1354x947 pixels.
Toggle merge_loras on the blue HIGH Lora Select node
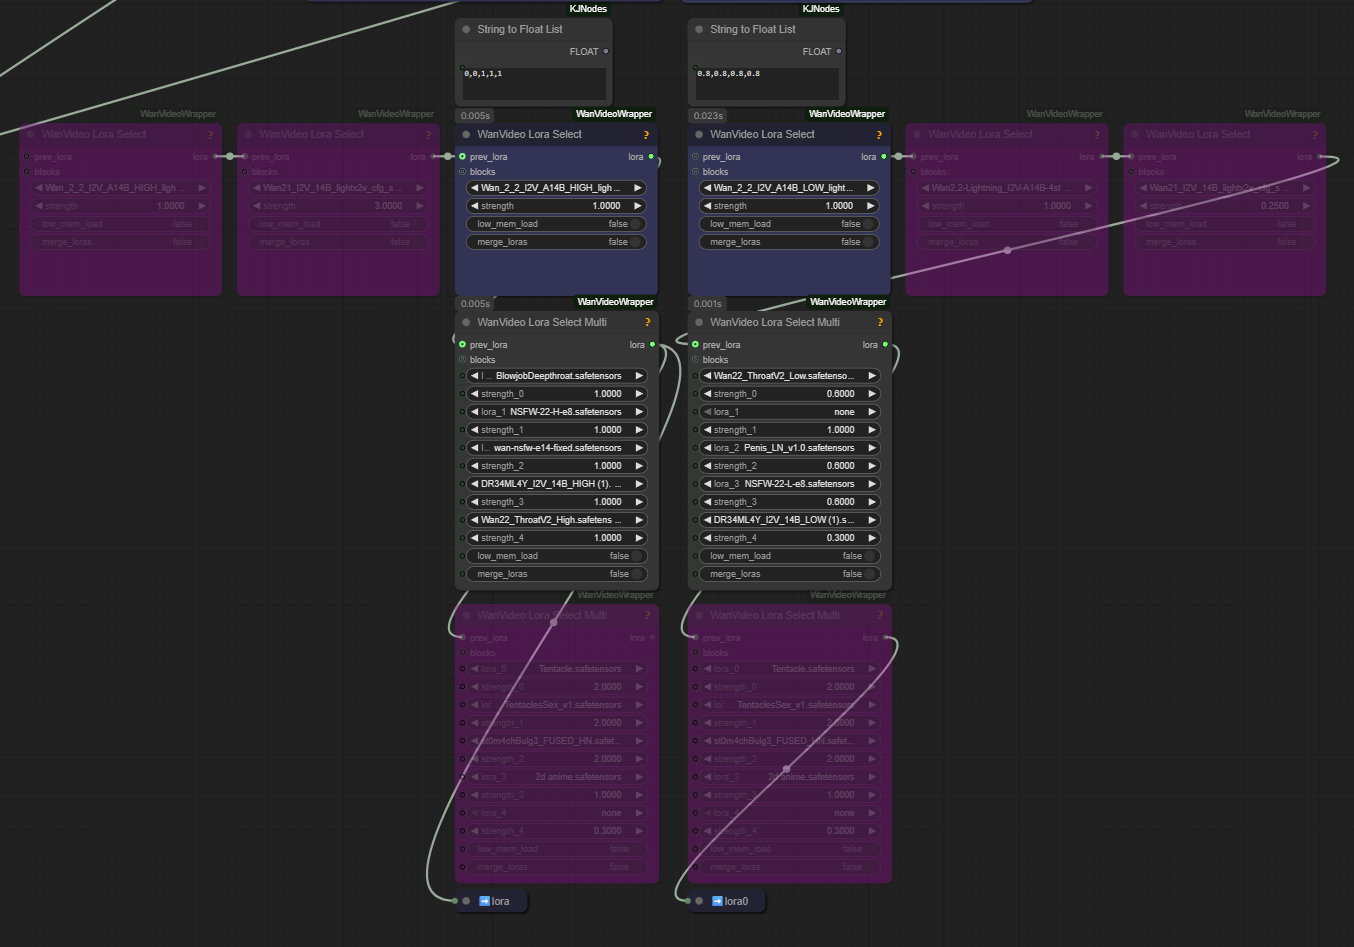(x=556, y=242)
